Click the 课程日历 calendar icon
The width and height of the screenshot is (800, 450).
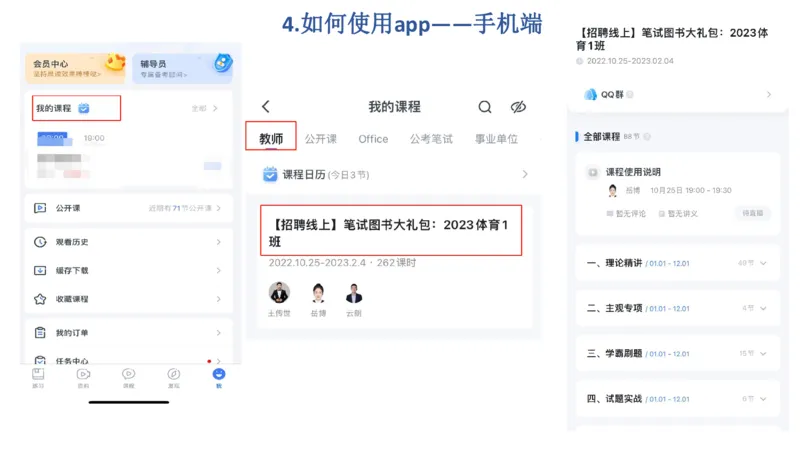pyautogui.click(x=270, y=174)
